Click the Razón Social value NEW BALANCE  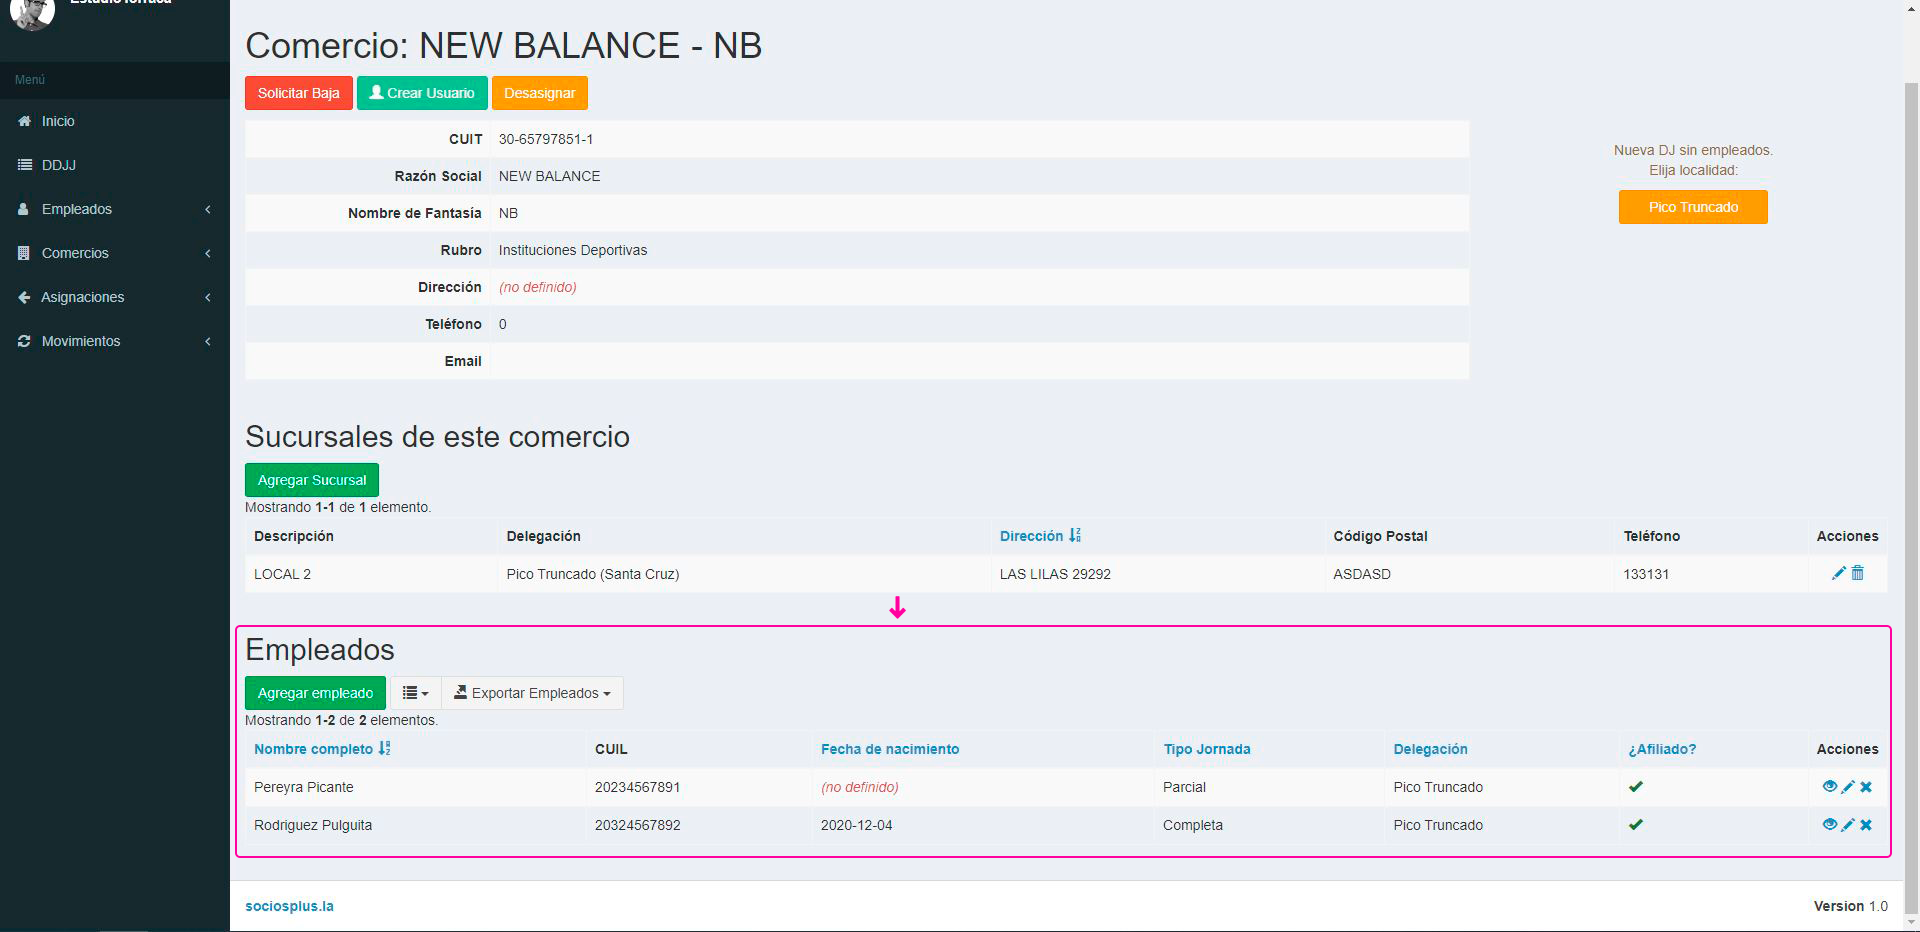(x=549, y=176)
